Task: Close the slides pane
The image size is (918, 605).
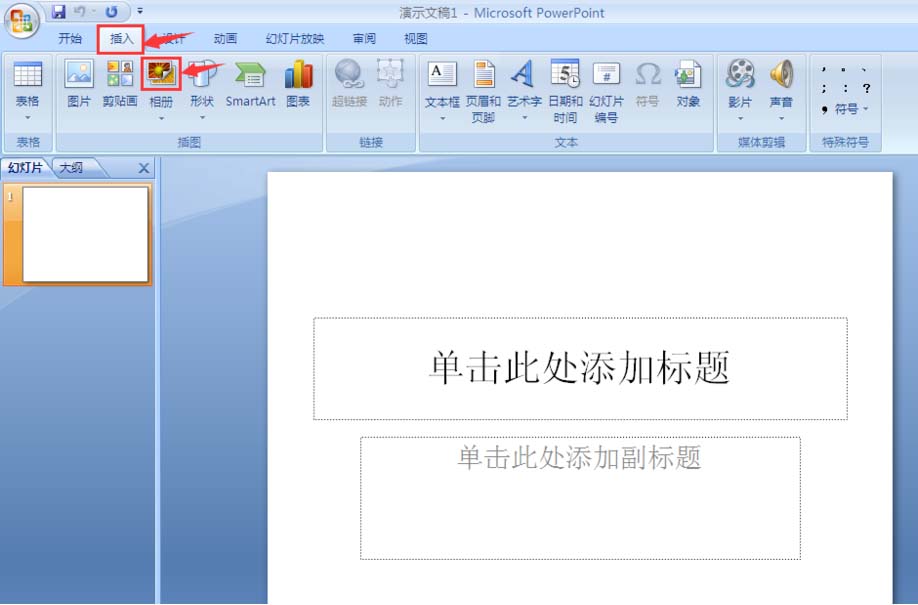Action: click(143, 169)
